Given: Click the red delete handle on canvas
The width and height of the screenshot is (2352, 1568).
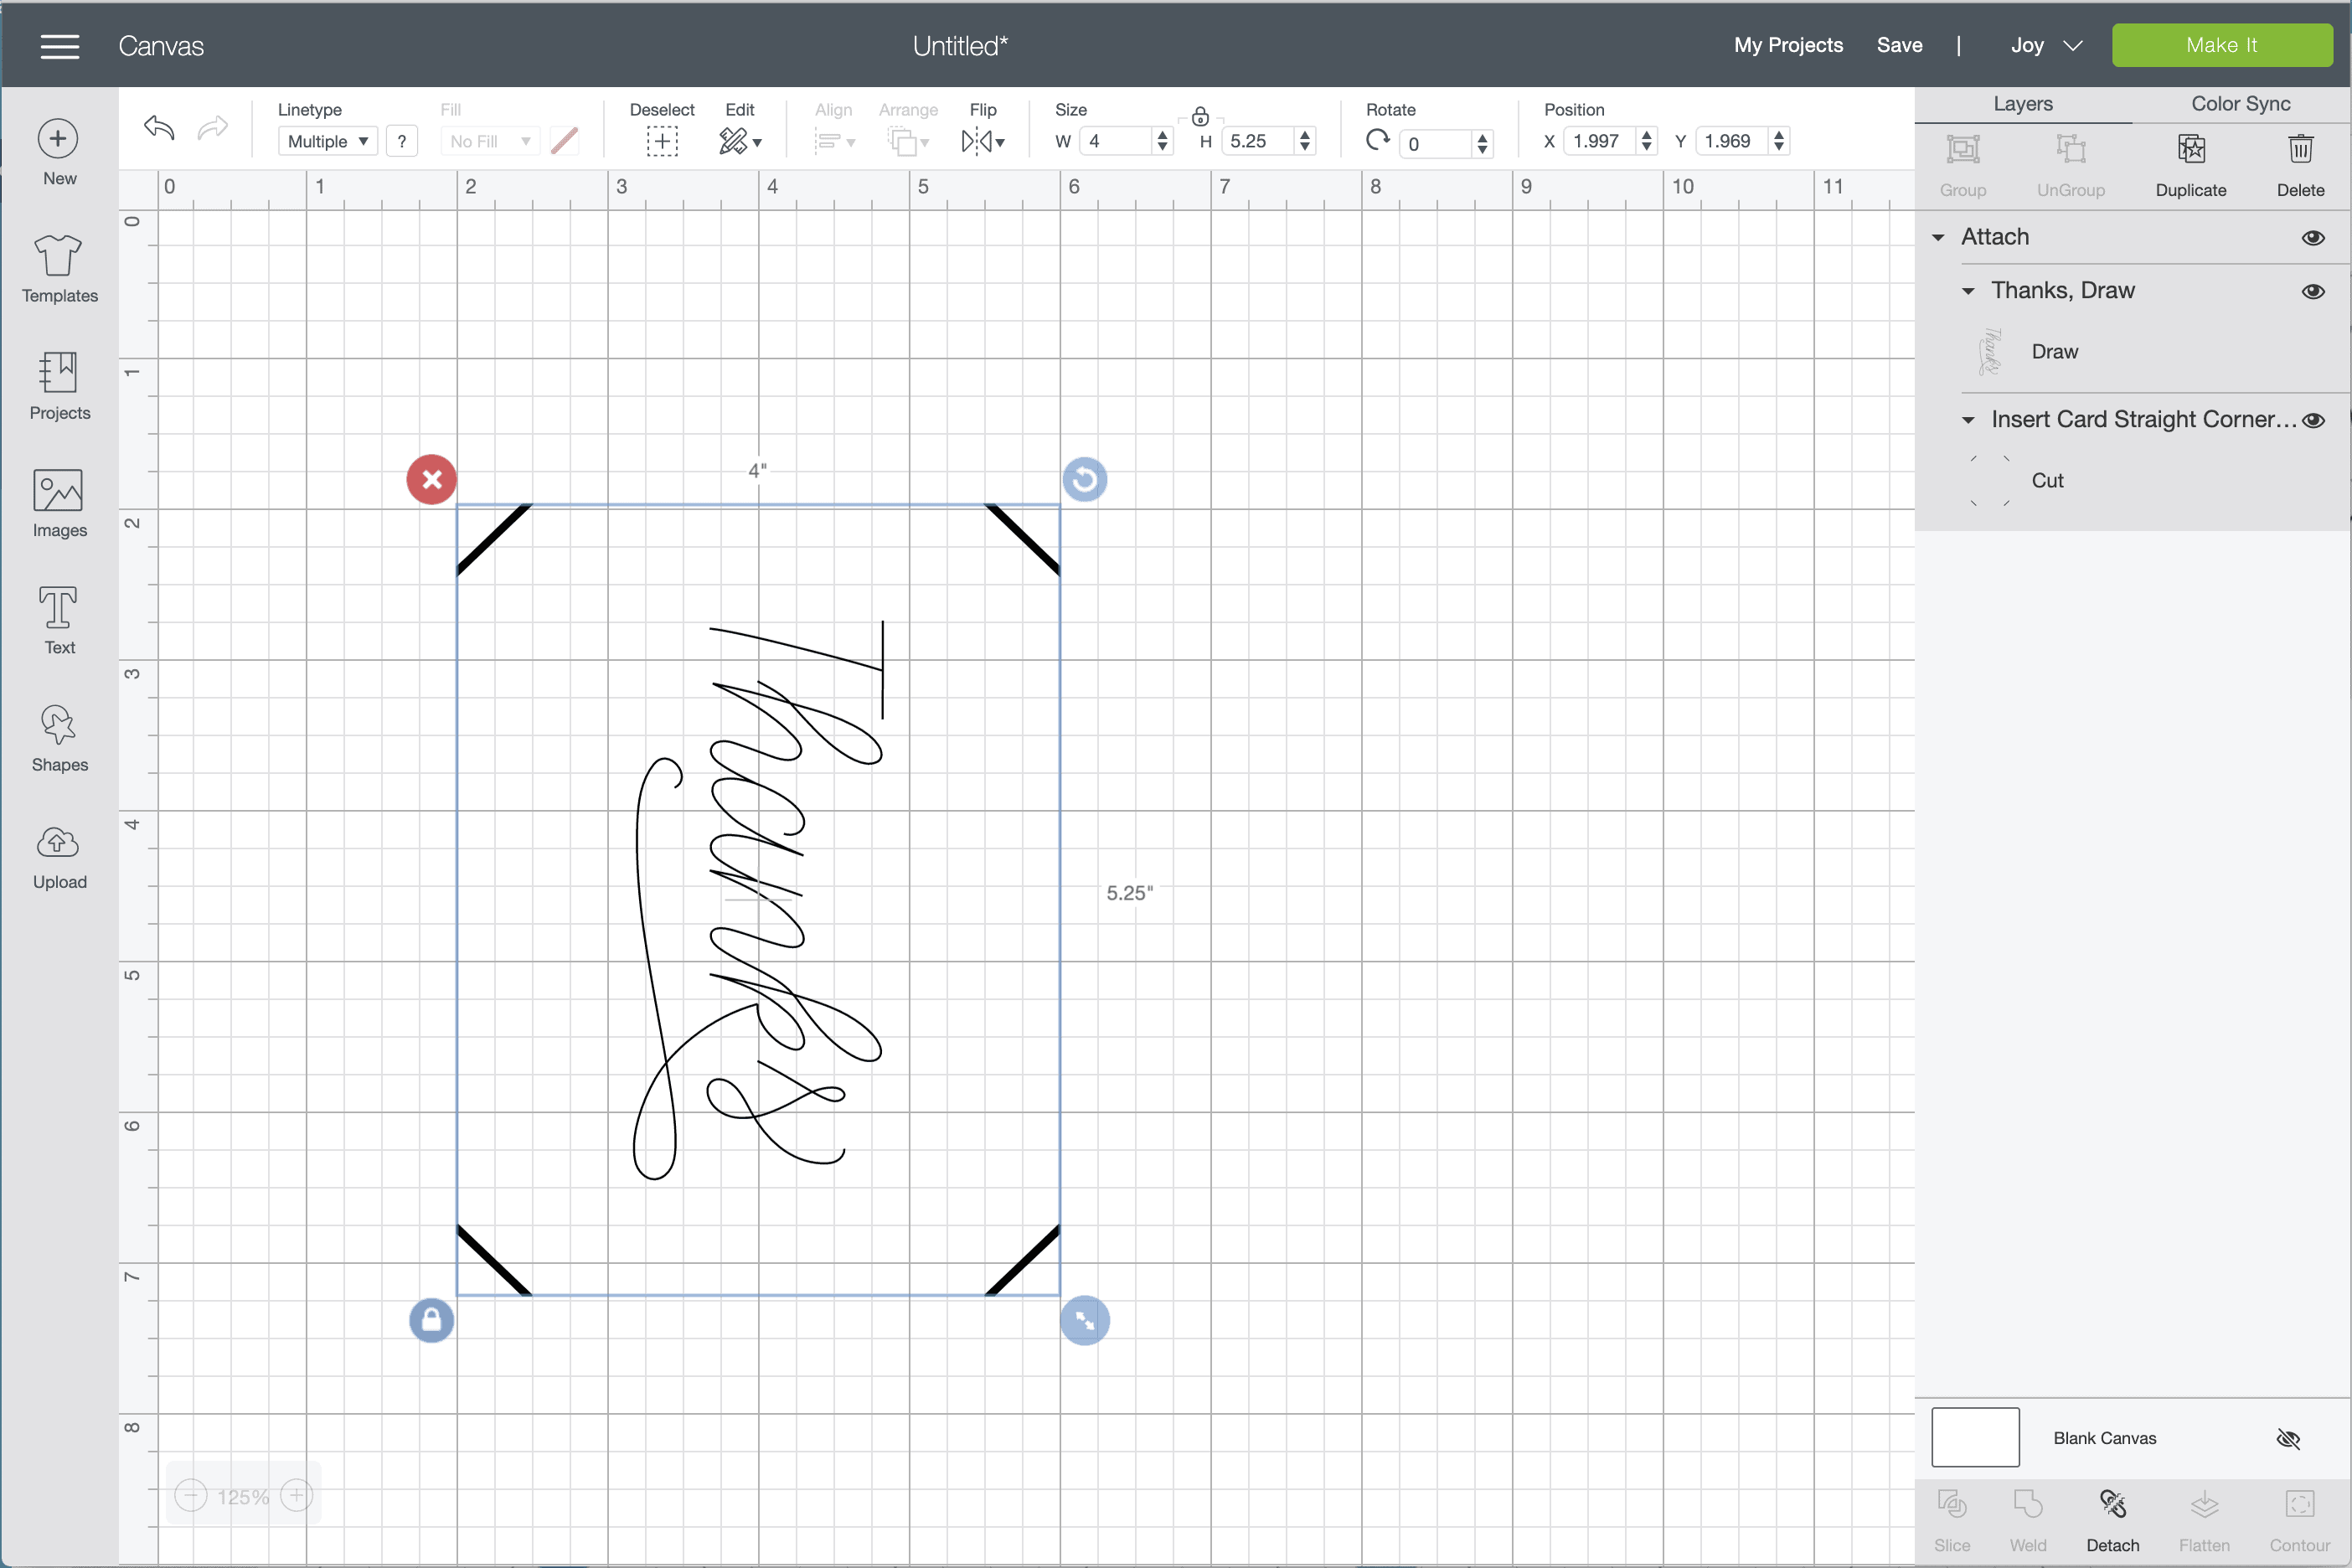Looking at the screenshot, I should click(x=432, y=480).
